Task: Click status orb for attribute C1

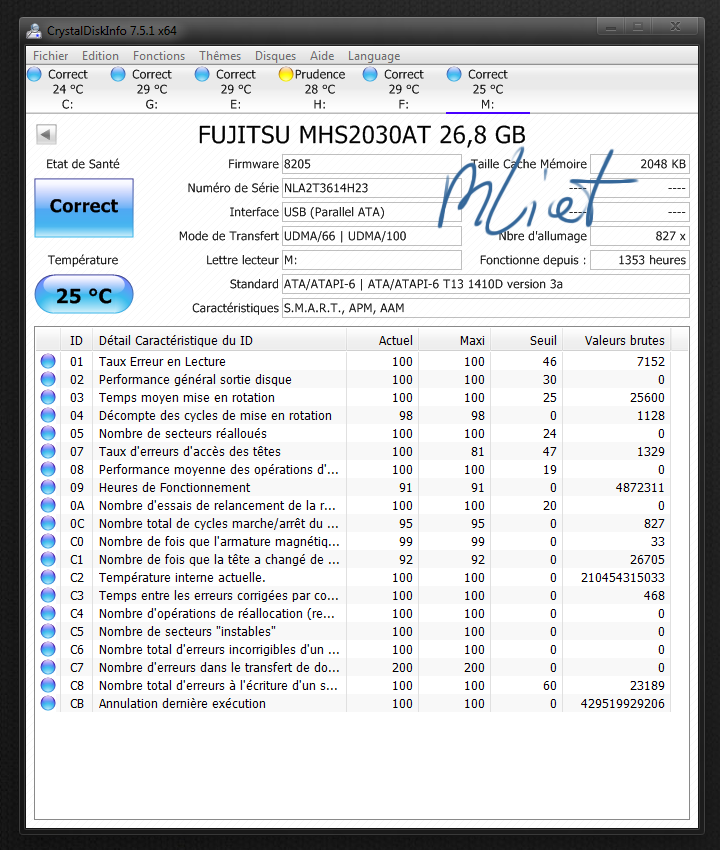Action: tap(48, 559)
